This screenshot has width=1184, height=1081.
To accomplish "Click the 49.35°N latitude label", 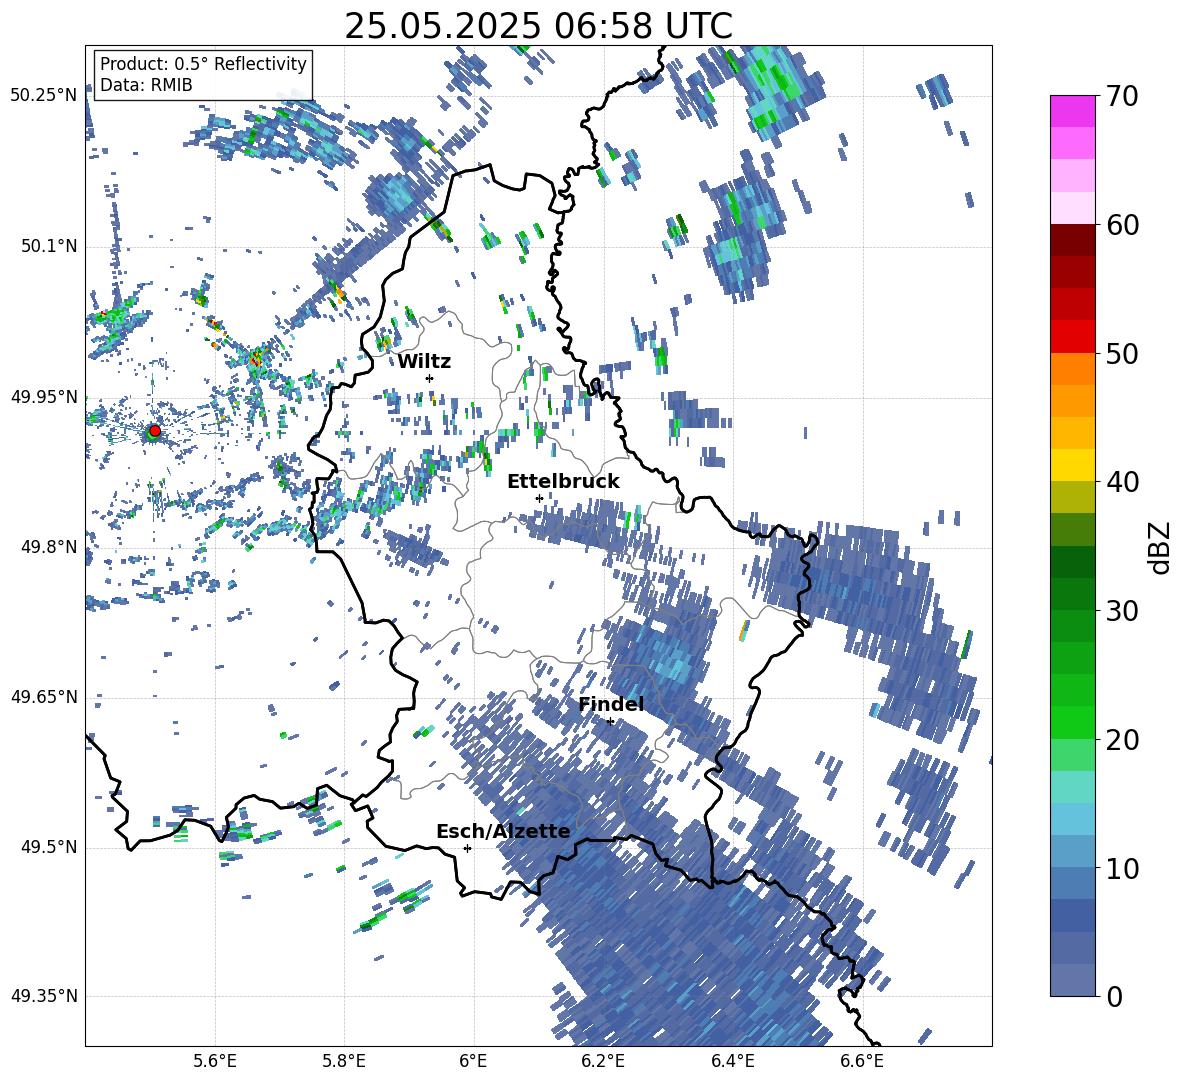I will click(x=43, y=996).
